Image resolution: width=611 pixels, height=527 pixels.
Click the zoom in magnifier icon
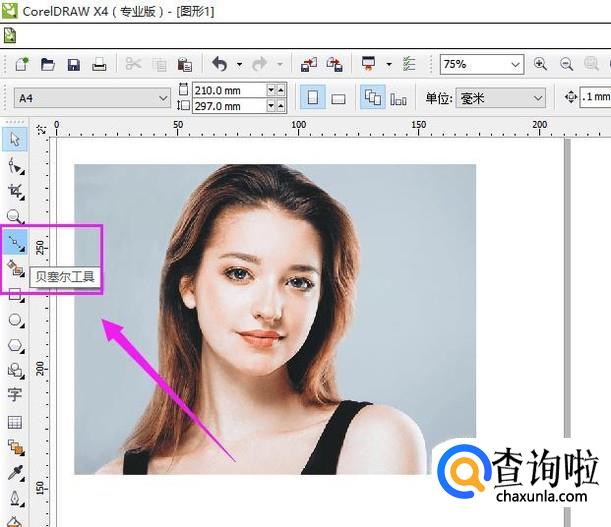(541, 64)
